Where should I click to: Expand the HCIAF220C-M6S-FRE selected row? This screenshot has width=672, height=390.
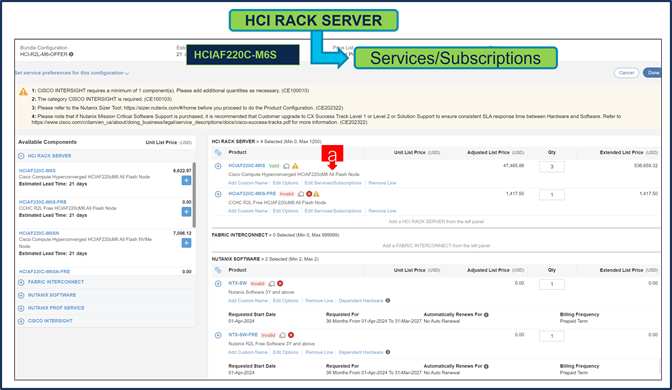tap(218, 194)
